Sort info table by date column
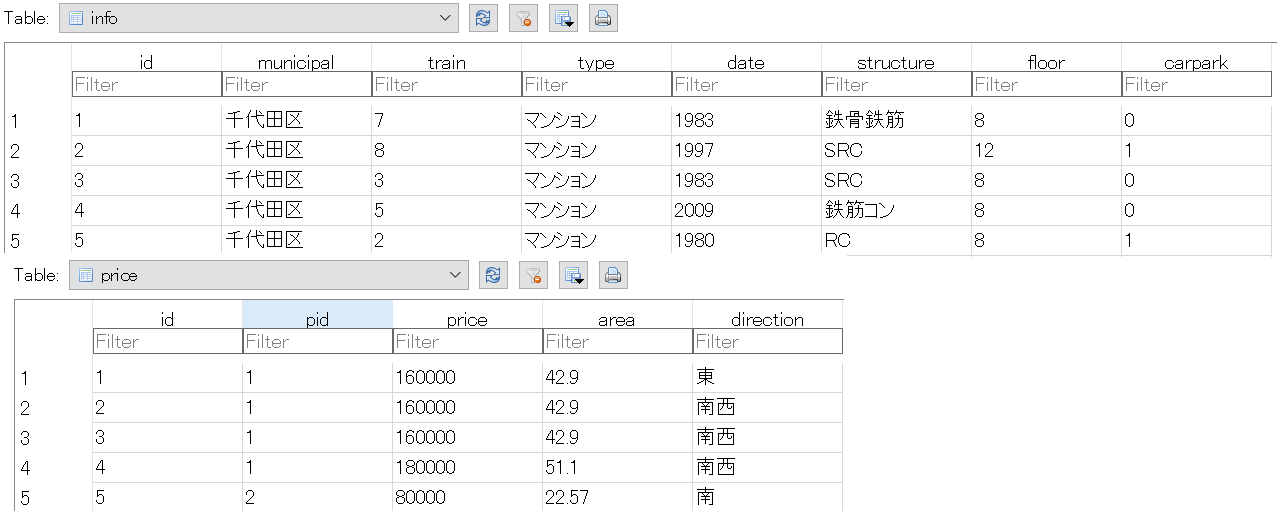1277x511 pixels. coord(746,62)
